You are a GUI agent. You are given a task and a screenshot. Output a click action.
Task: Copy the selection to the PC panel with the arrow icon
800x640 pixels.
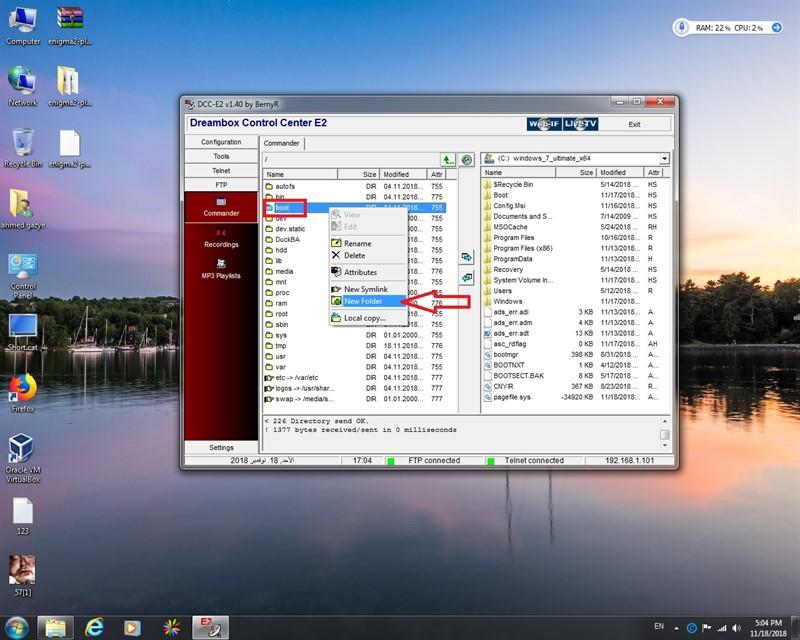coord(466,257)
